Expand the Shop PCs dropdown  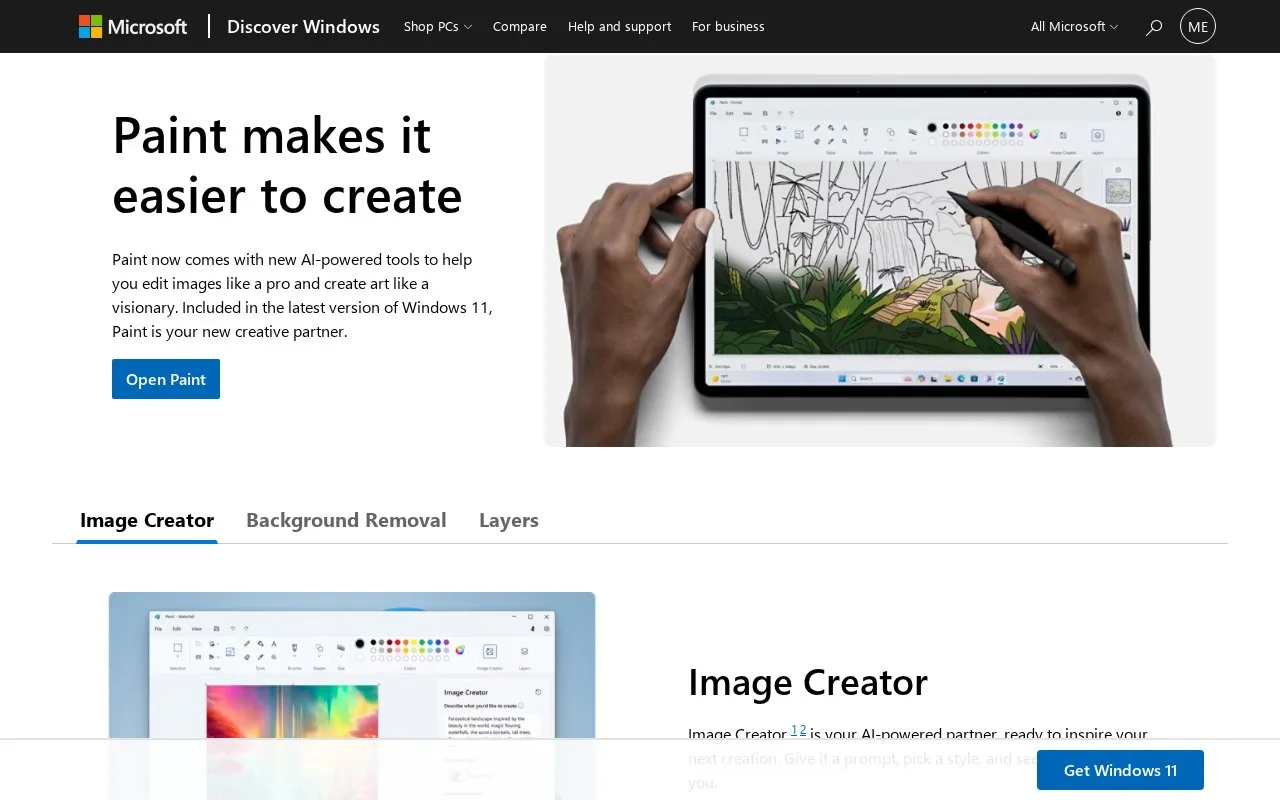click(438, 26)
